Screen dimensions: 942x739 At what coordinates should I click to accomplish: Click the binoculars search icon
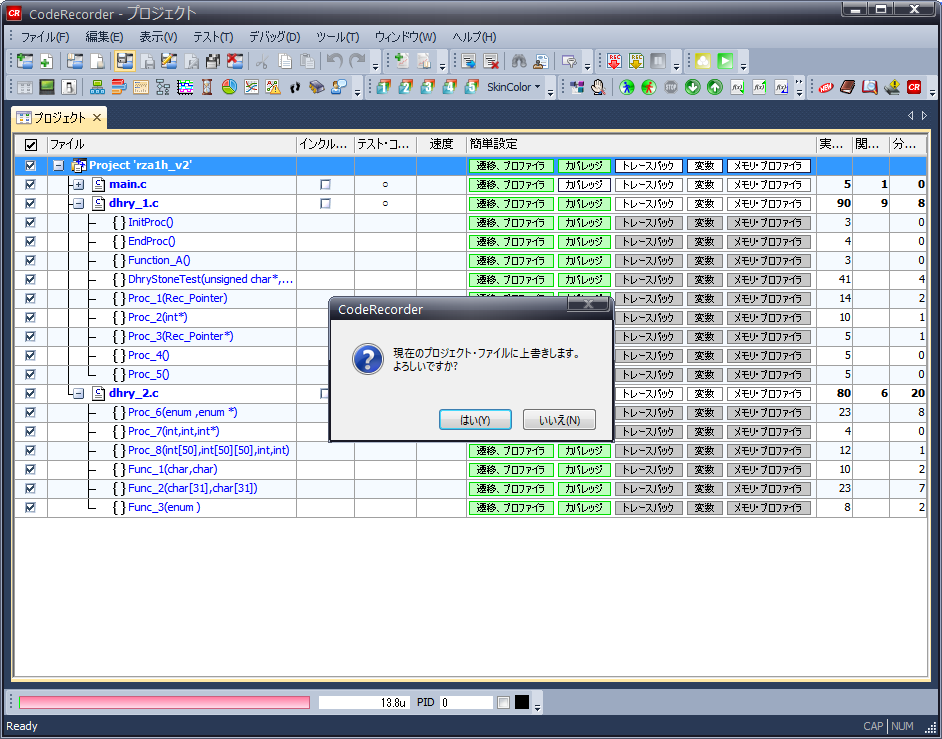coord(519,61)
